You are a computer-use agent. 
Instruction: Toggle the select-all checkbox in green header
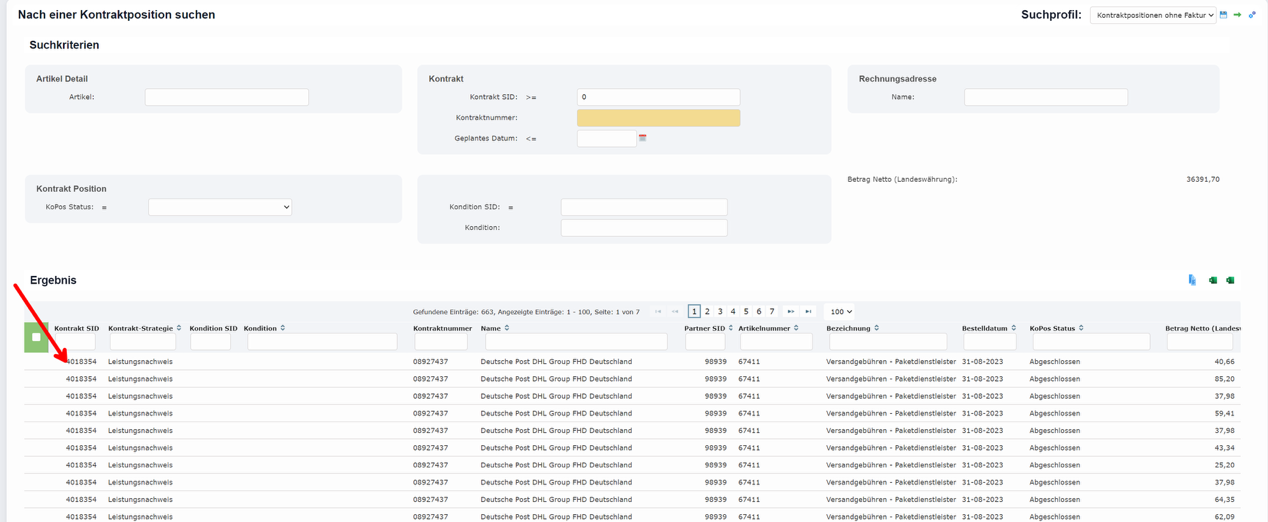click(x=36, y=337)
